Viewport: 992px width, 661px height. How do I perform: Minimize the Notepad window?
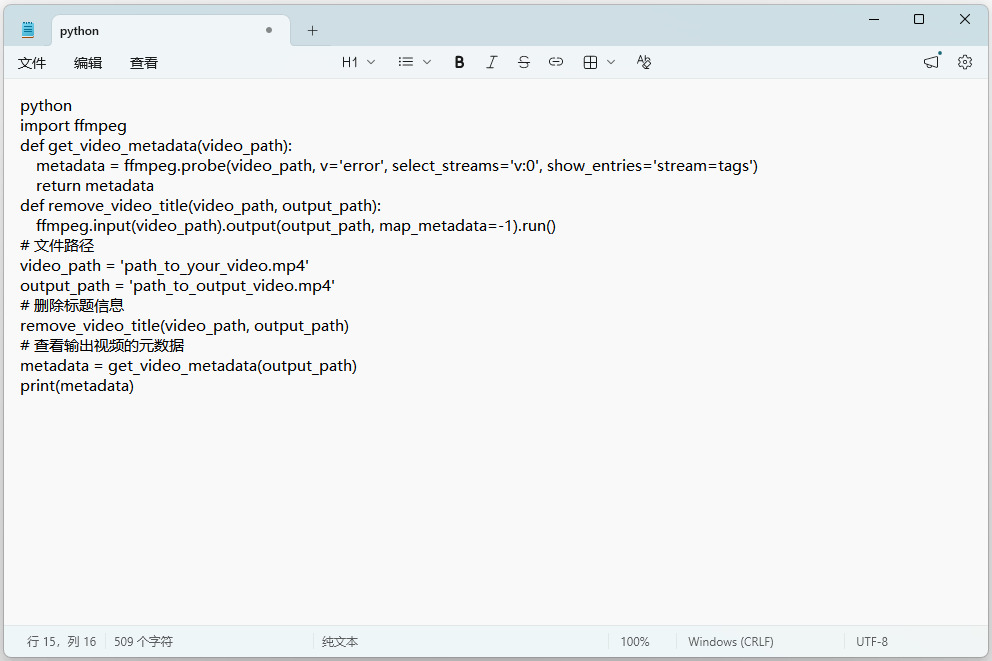click(874, 19)
